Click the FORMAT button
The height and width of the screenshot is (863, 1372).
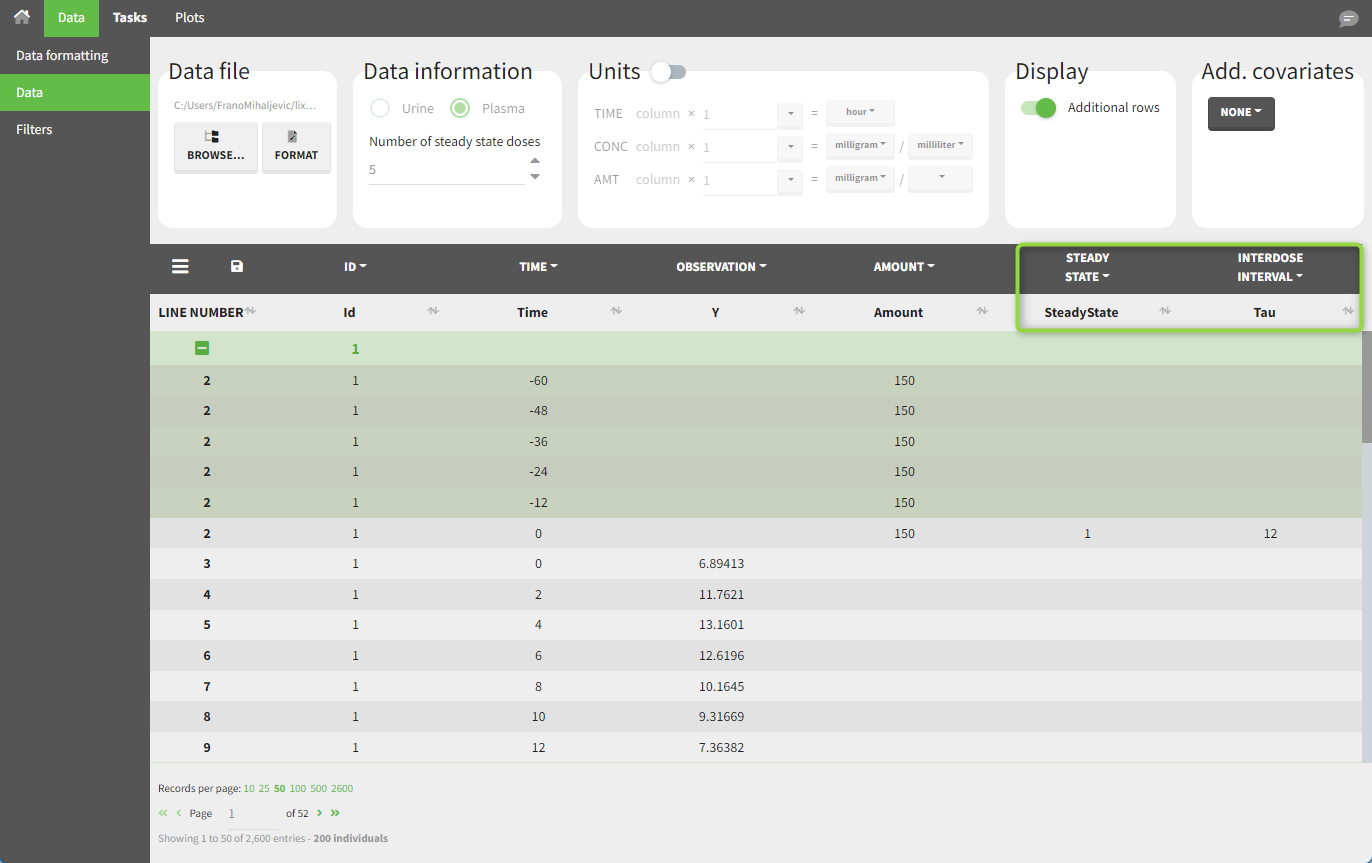(x=296, y=147)
